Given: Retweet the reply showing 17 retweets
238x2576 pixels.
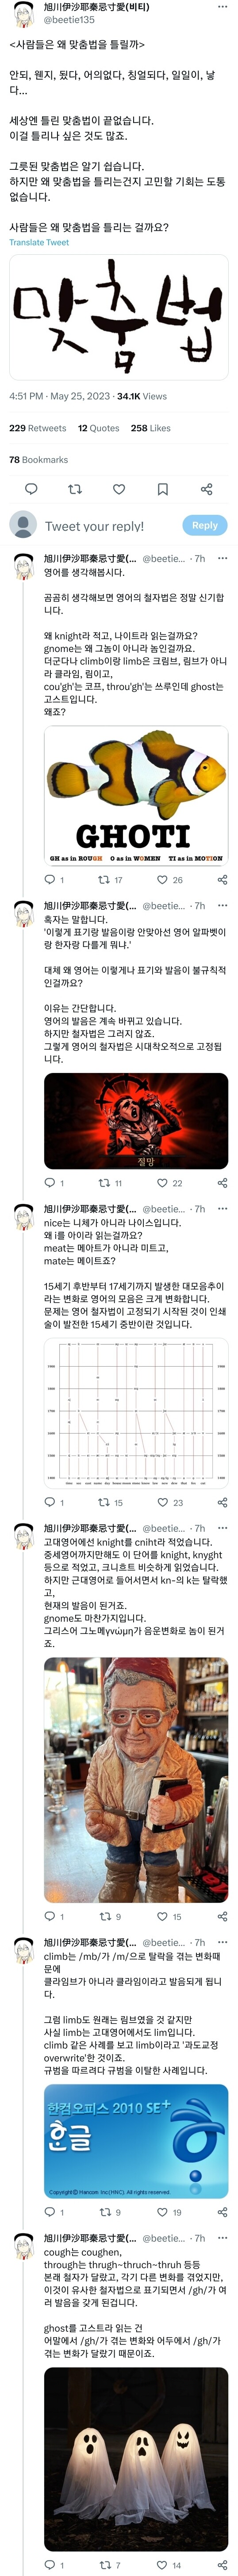Looking at the screenshot, I should (x=110, y=880).
